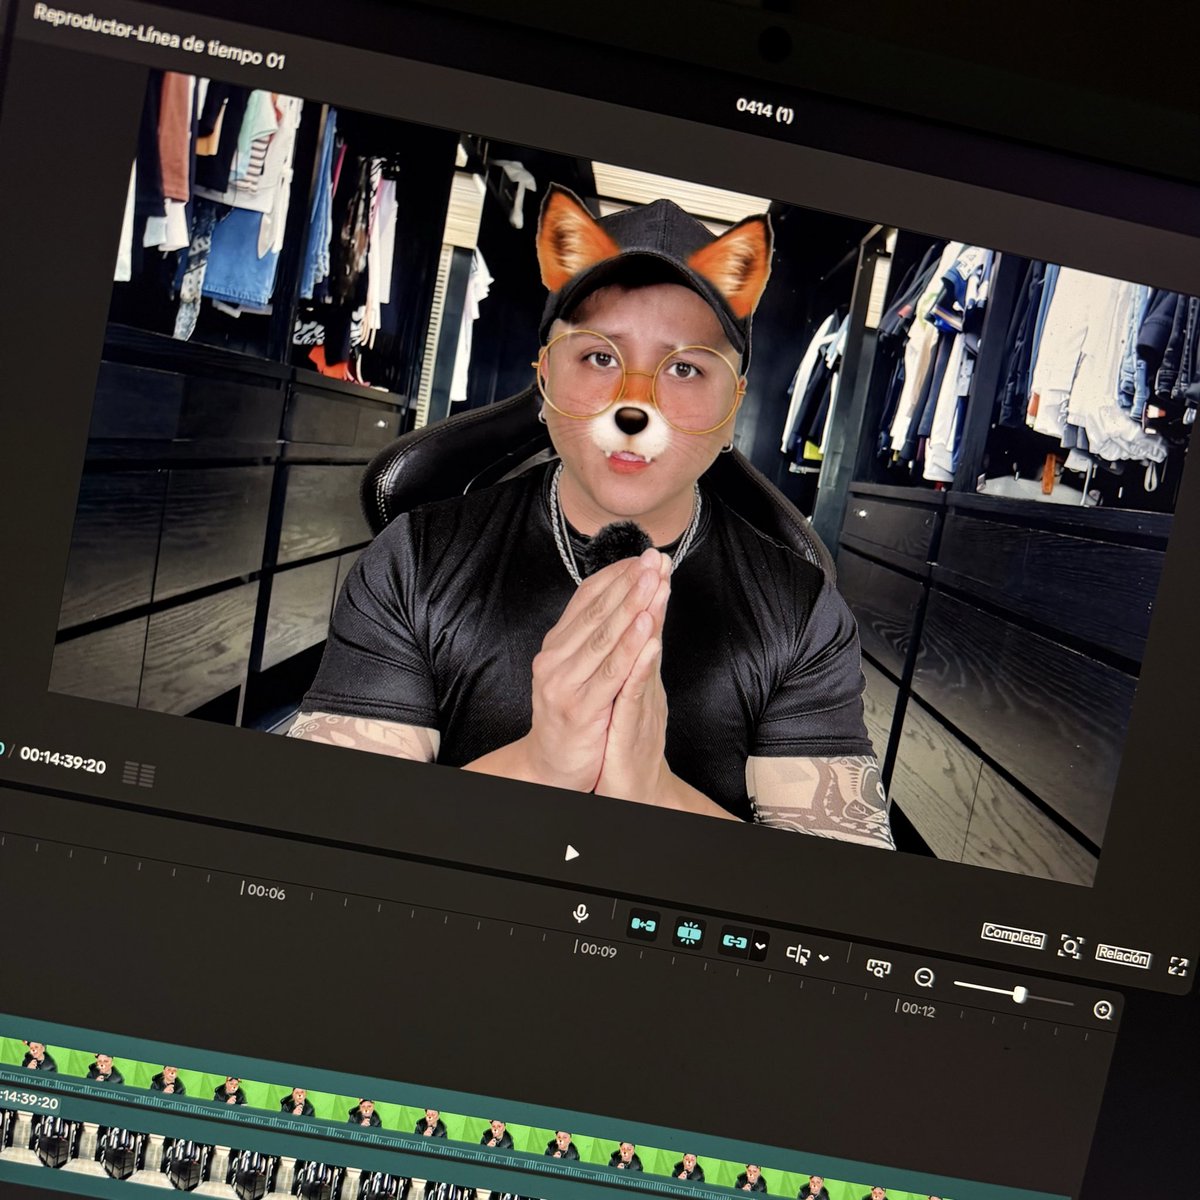This screenshot has height=1200, width=1200.
Task: Adjust the timeline zoom slider handle
Action: 1019,994
